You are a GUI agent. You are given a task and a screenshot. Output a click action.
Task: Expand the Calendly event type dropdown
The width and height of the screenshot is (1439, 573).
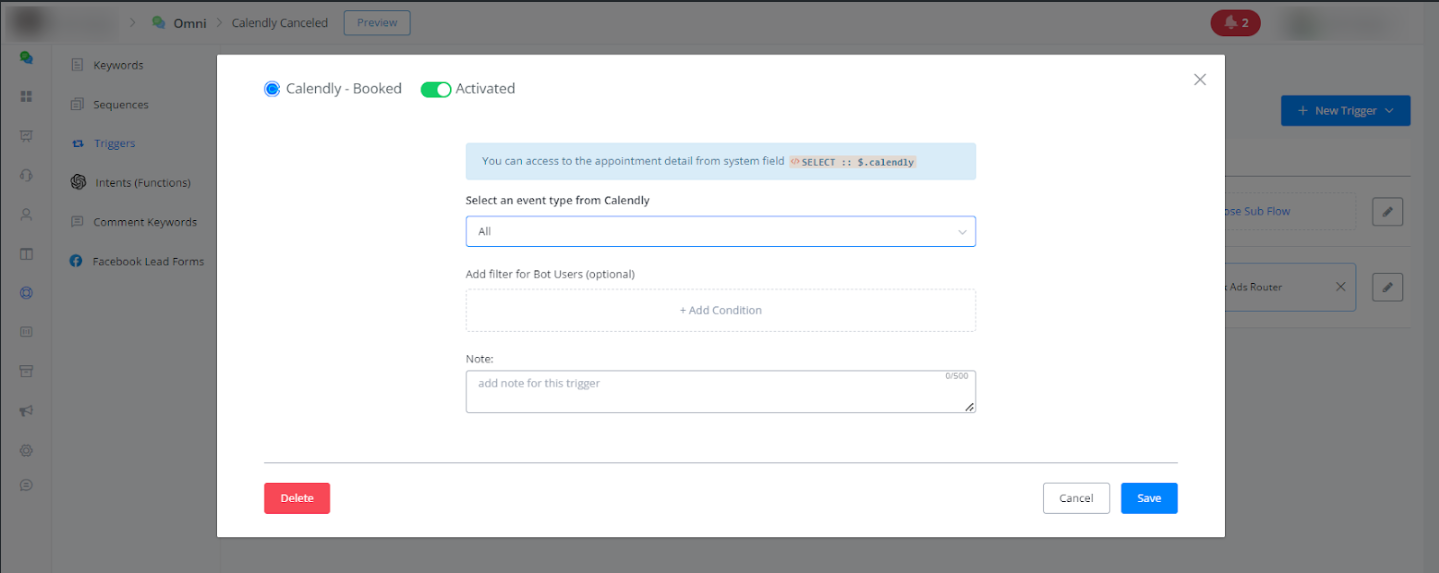click(720, 231)
